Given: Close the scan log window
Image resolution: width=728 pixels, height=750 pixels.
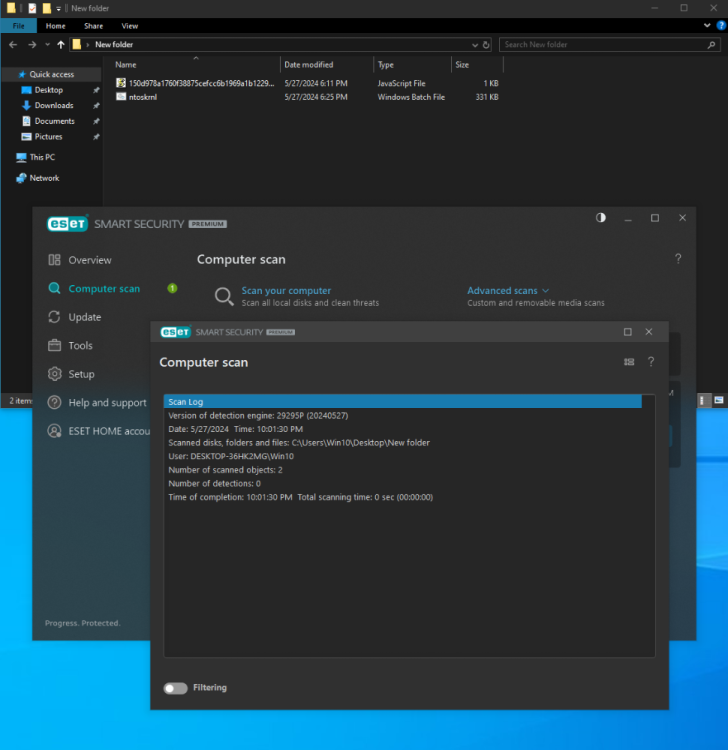Looking at the screenshot, I should pos(649,332).
